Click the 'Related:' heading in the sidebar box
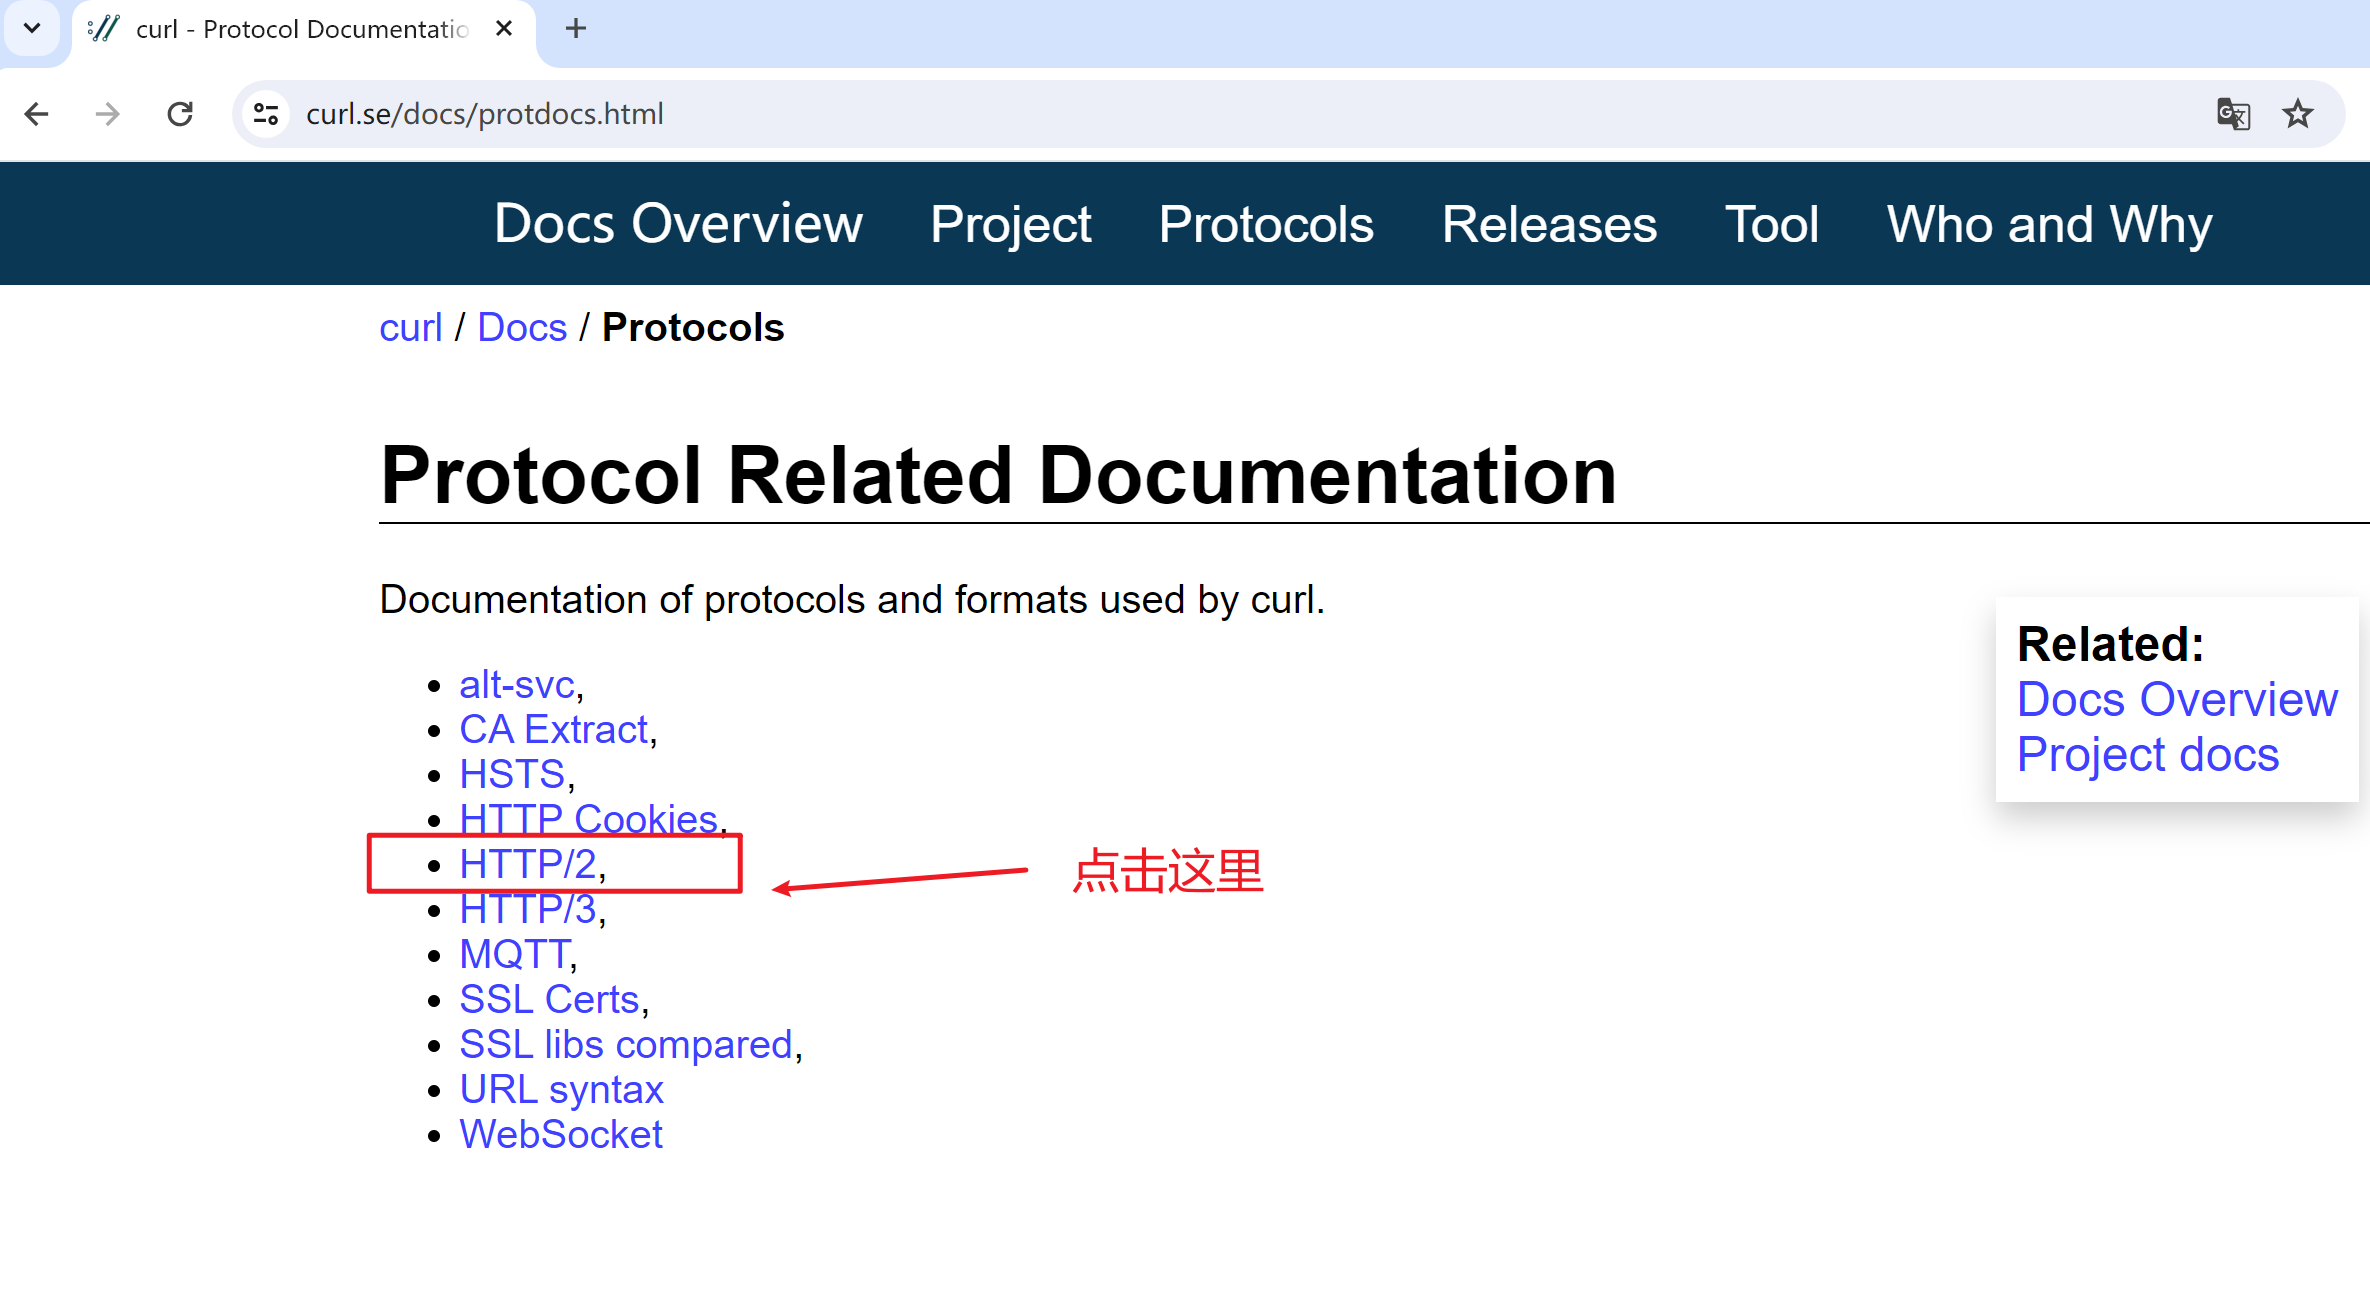Viewport: 2370px width, 1297px height. (x=2110, y=645)
